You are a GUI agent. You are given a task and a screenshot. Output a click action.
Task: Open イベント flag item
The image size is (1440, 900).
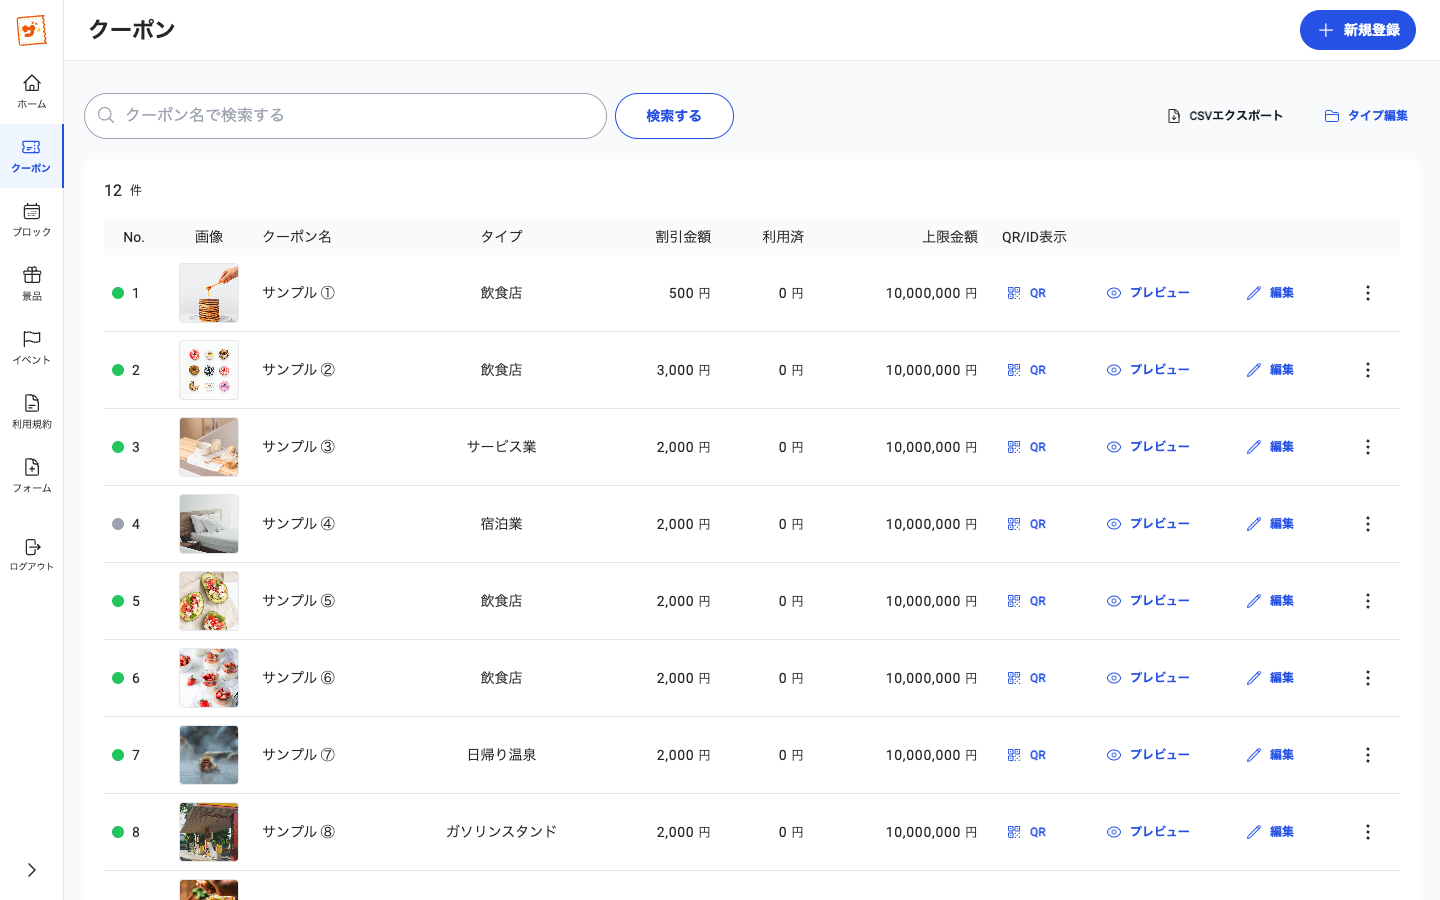(31, 348)
